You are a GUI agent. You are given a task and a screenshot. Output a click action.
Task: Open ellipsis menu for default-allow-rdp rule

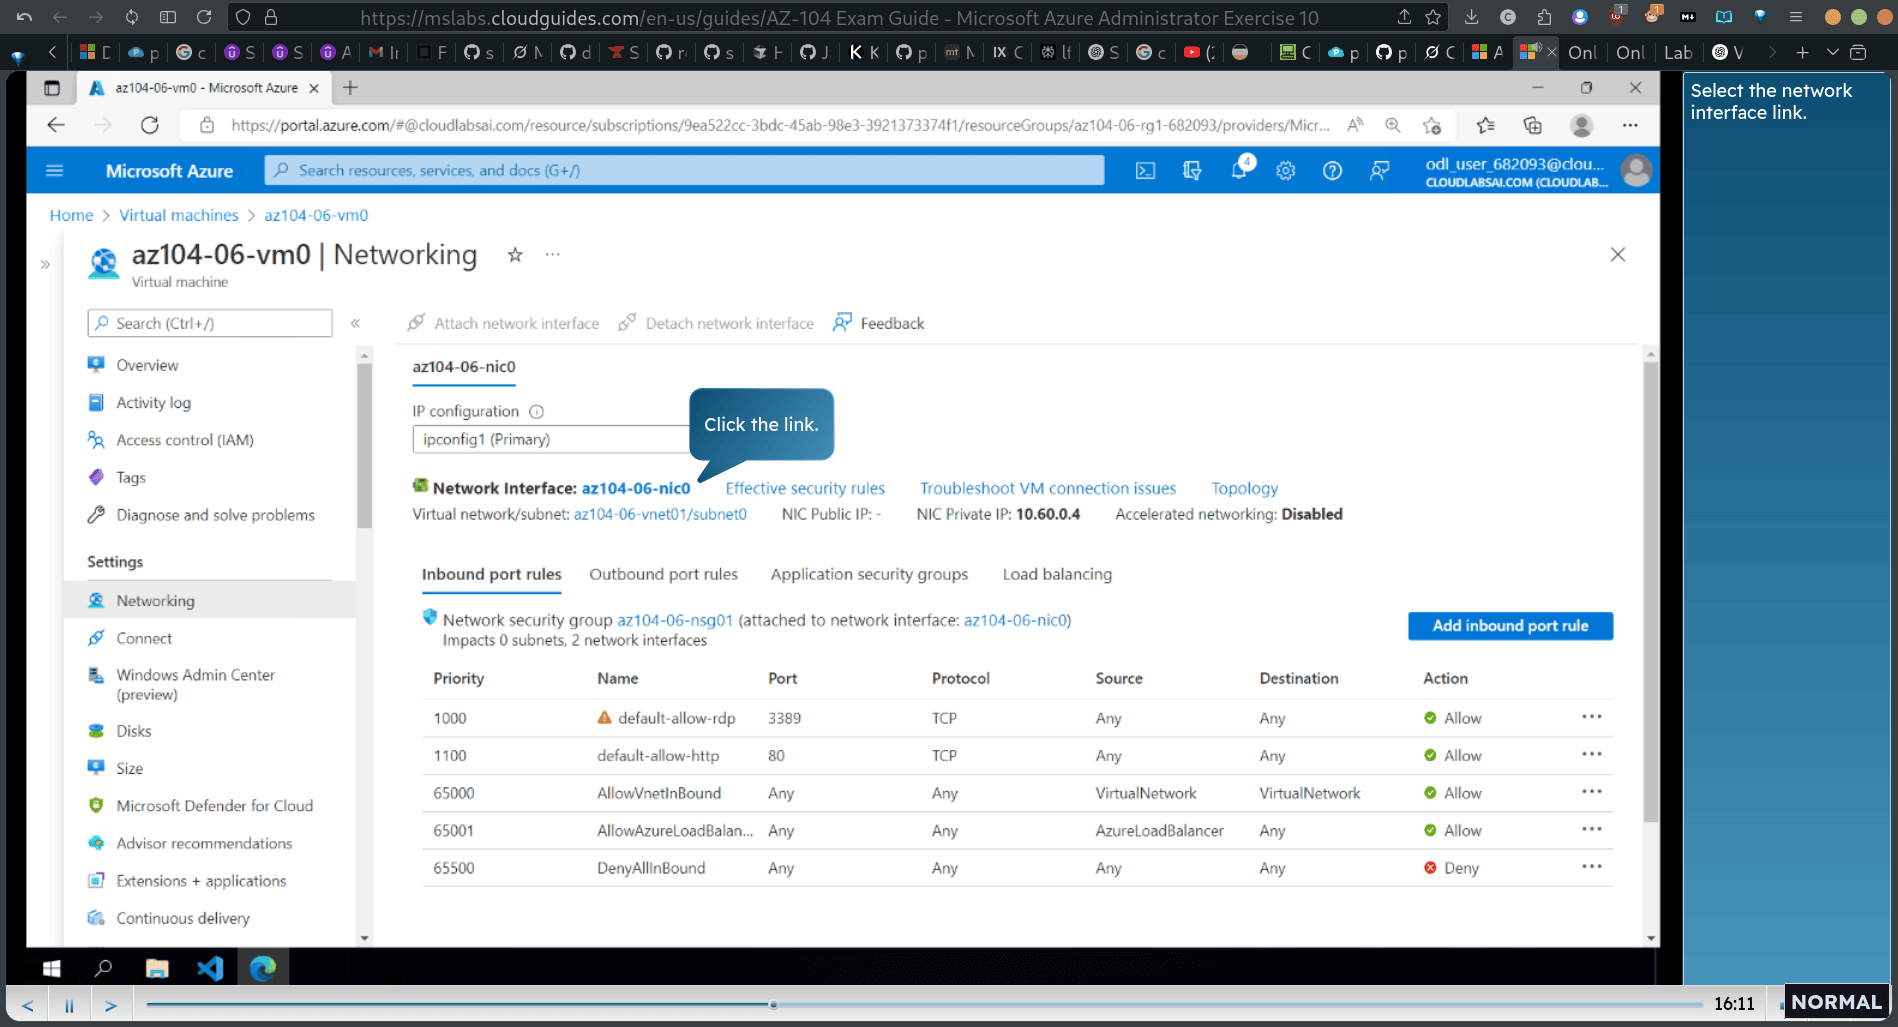tap(1592, 717)
